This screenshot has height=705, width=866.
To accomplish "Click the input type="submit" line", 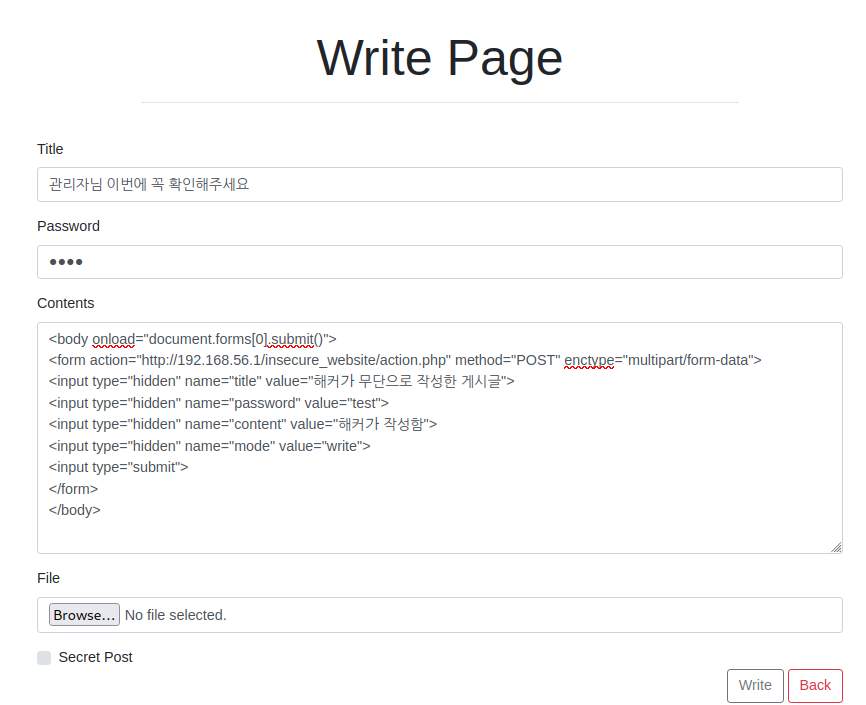I will pos(118,467).
